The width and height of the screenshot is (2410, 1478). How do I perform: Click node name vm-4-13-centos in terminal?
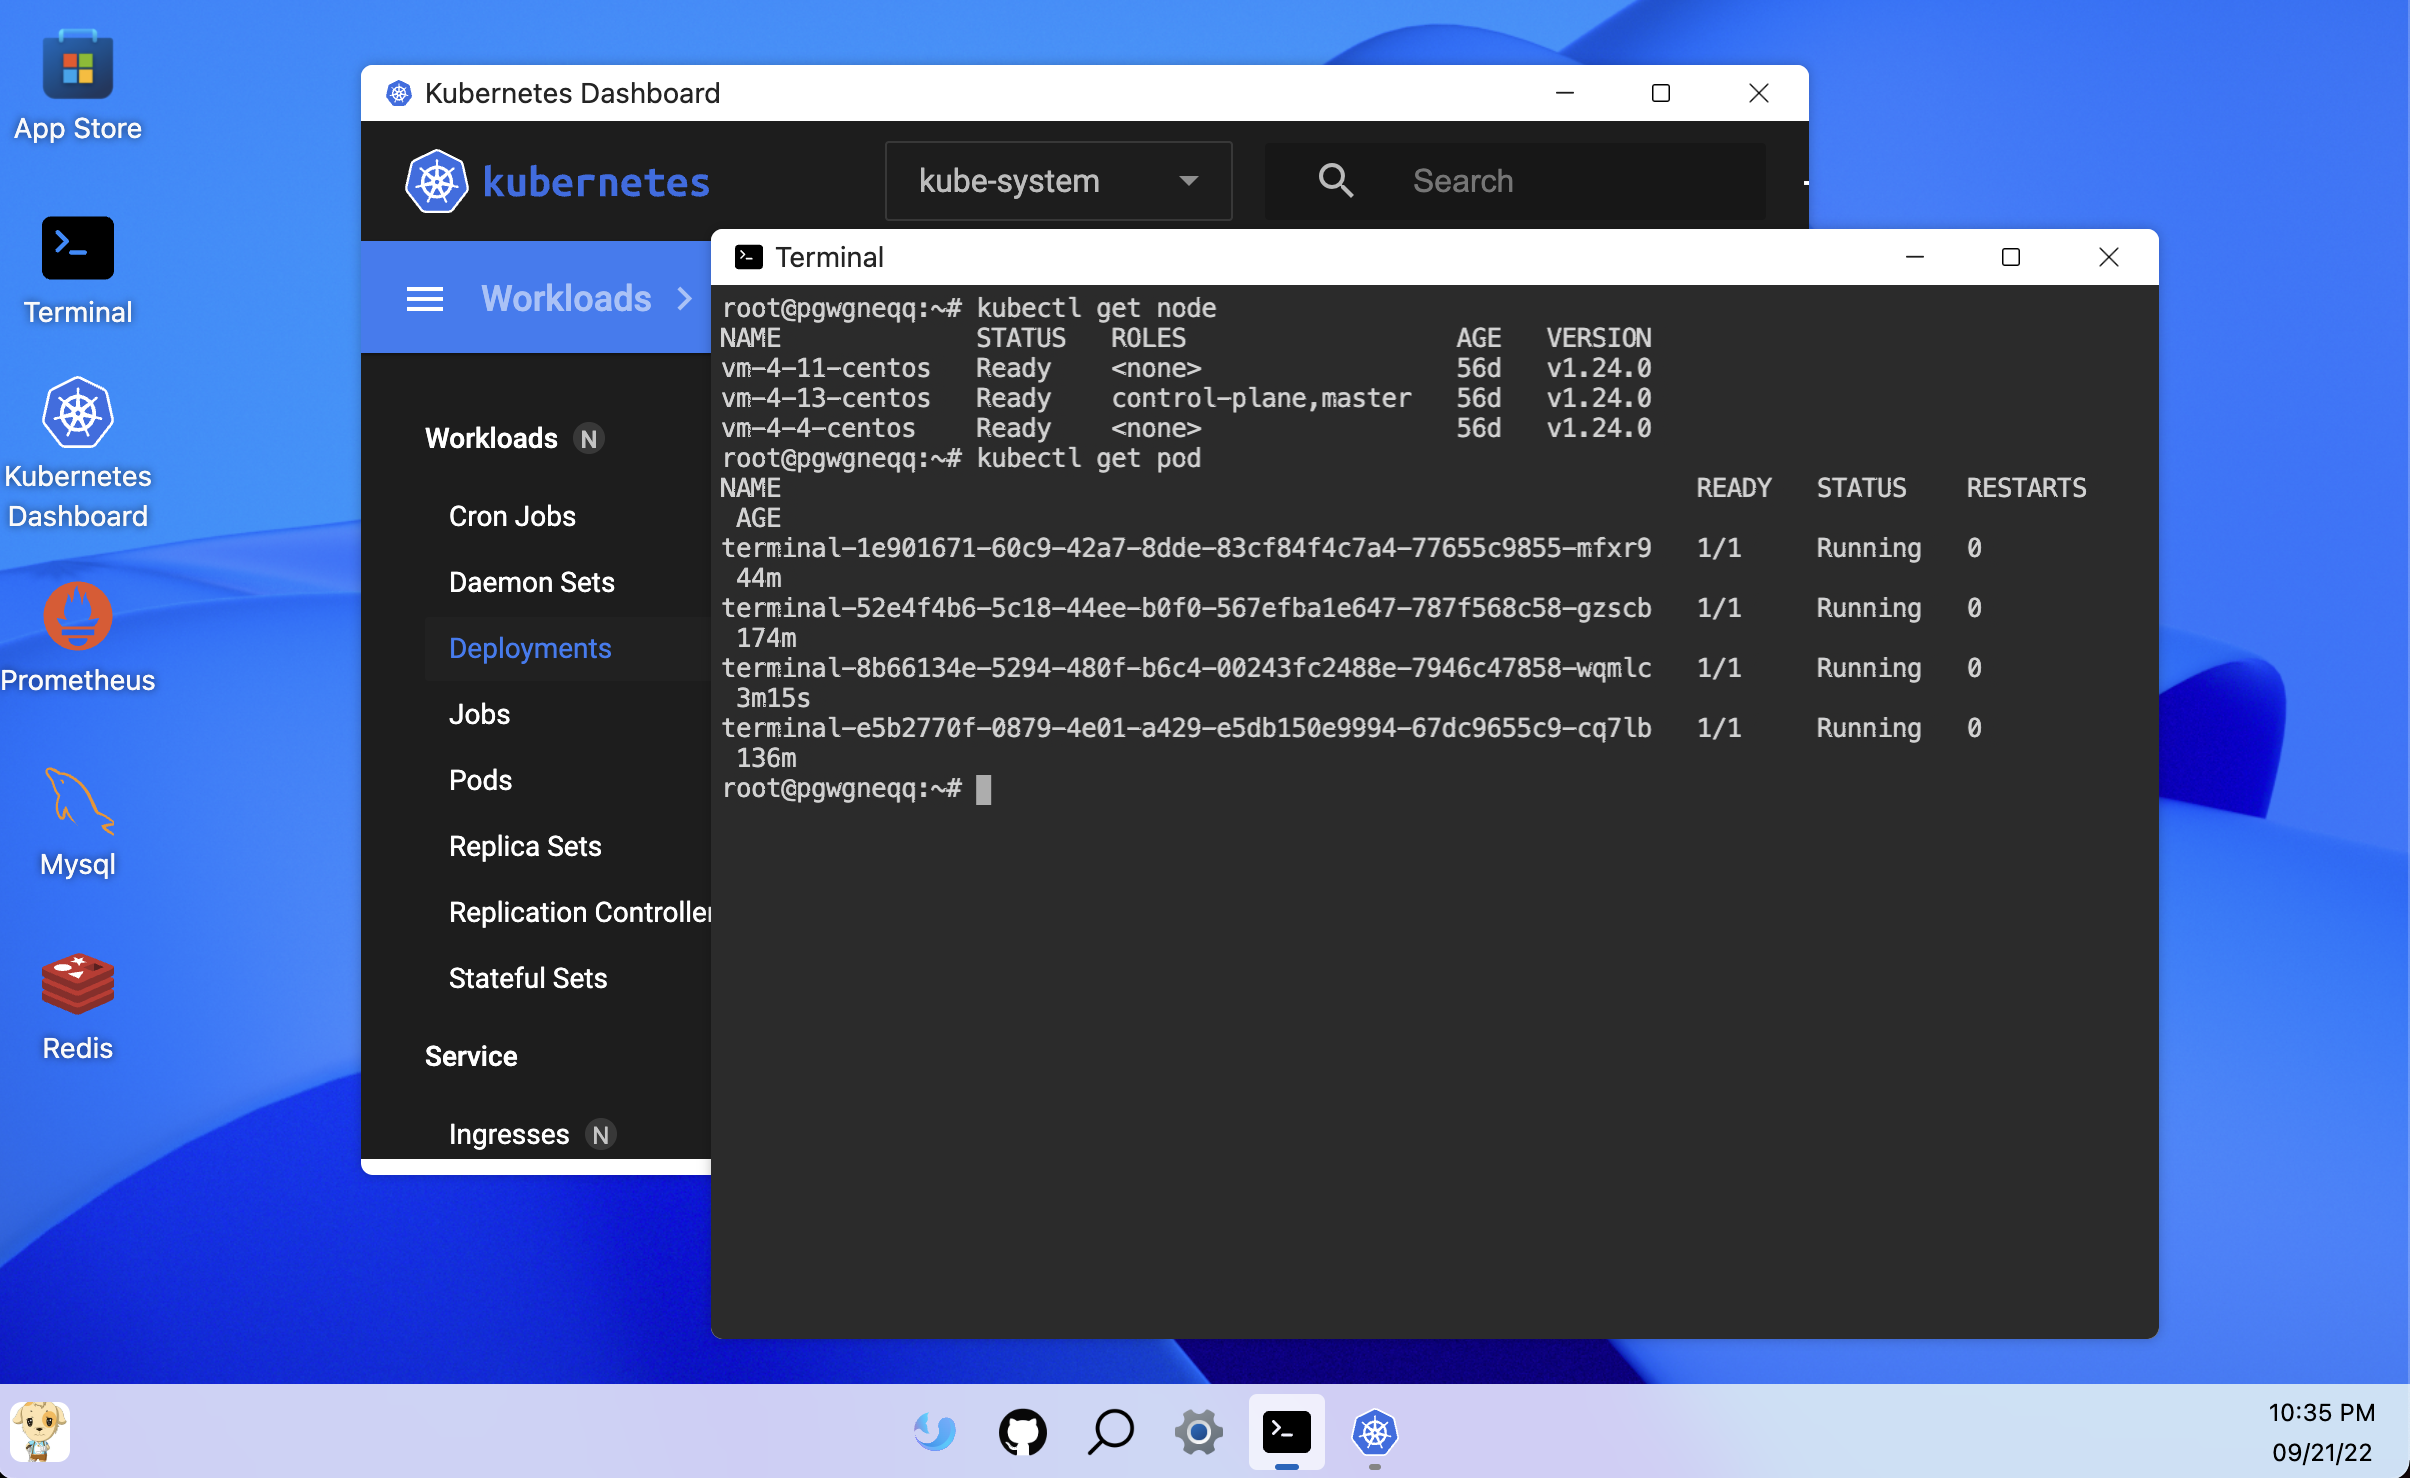pyautogui.click(x=826, y=398)
